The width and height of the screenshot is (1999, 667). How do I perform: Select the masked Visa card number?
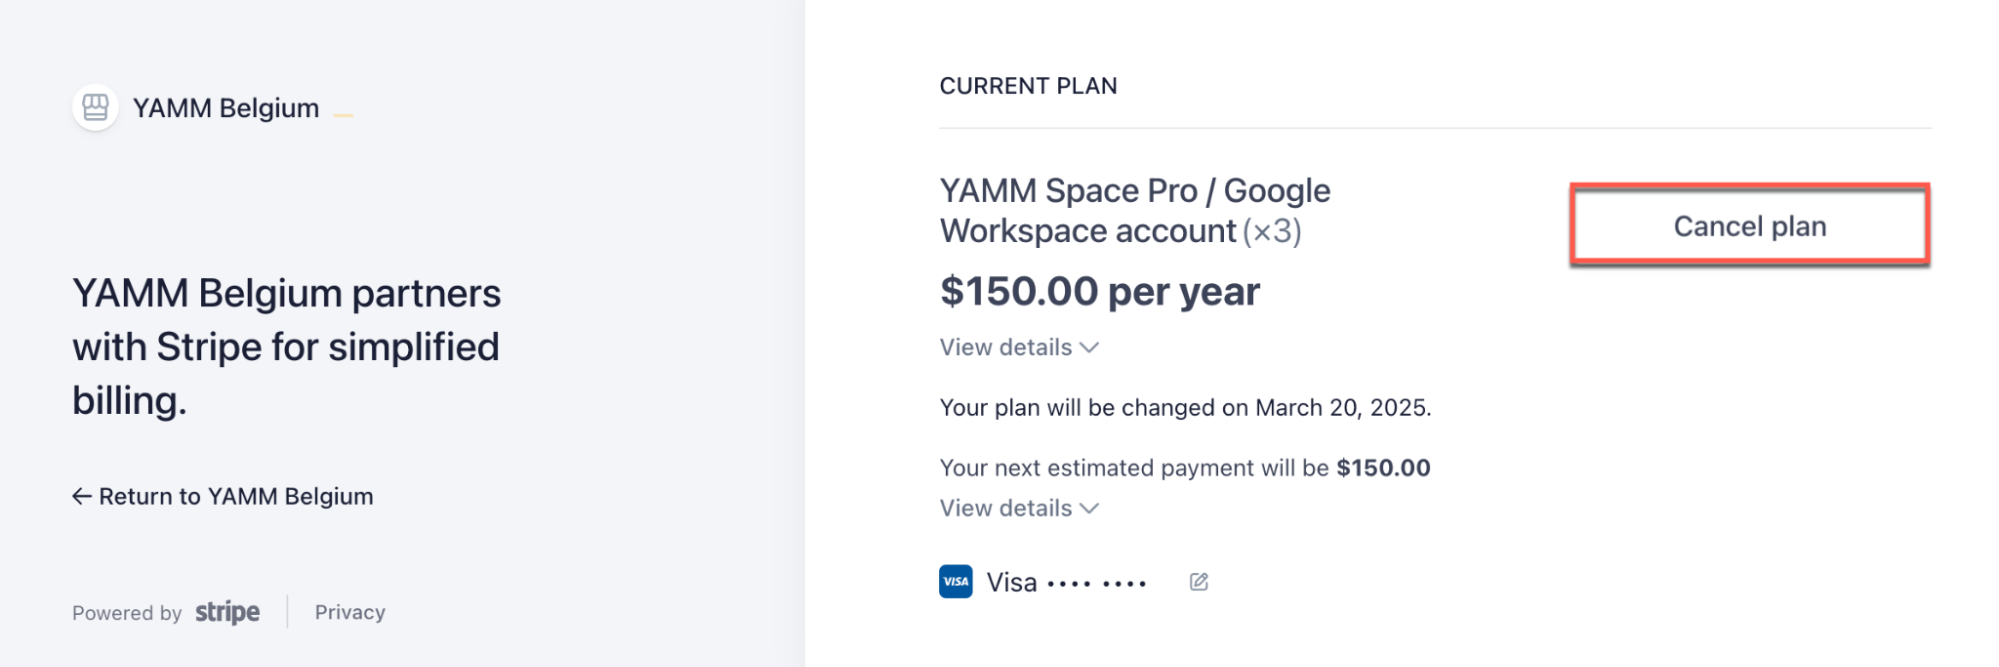coord(1096,583)
